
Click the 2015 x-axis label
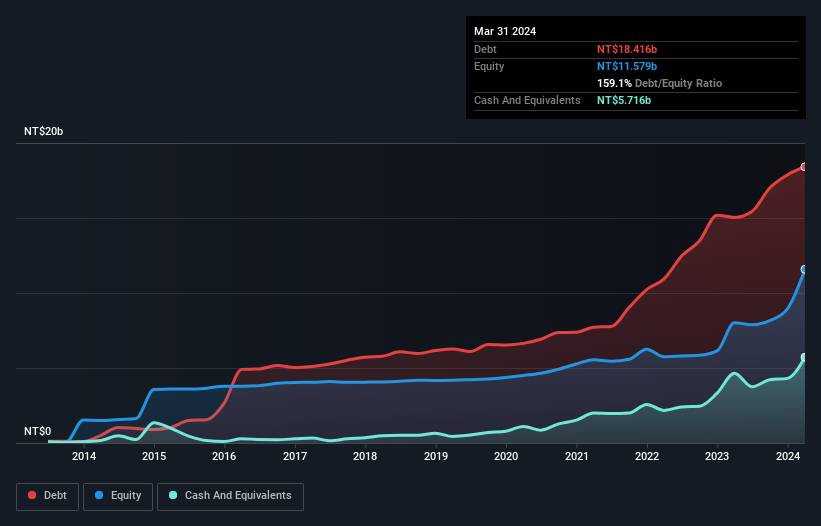(x=154, y=456)
